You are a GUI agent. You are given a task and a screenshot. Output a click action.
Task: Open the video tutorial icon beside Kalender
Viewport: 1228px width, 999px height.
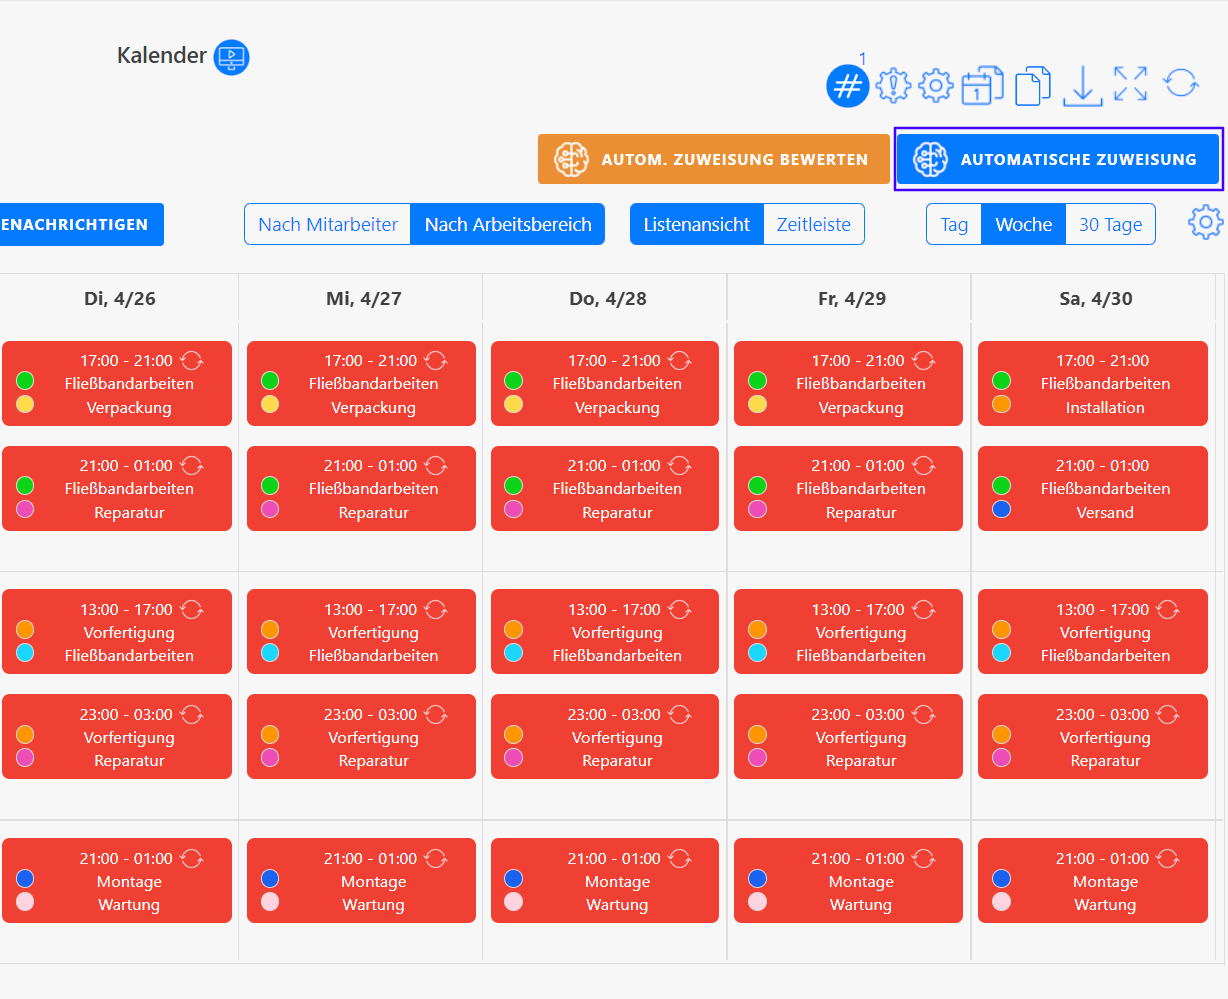232,57
